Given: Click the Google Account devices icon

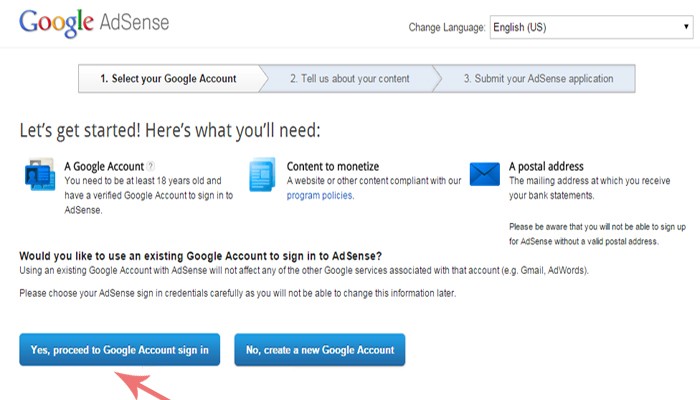Looking at the screenshot, I should click(39, 176).
